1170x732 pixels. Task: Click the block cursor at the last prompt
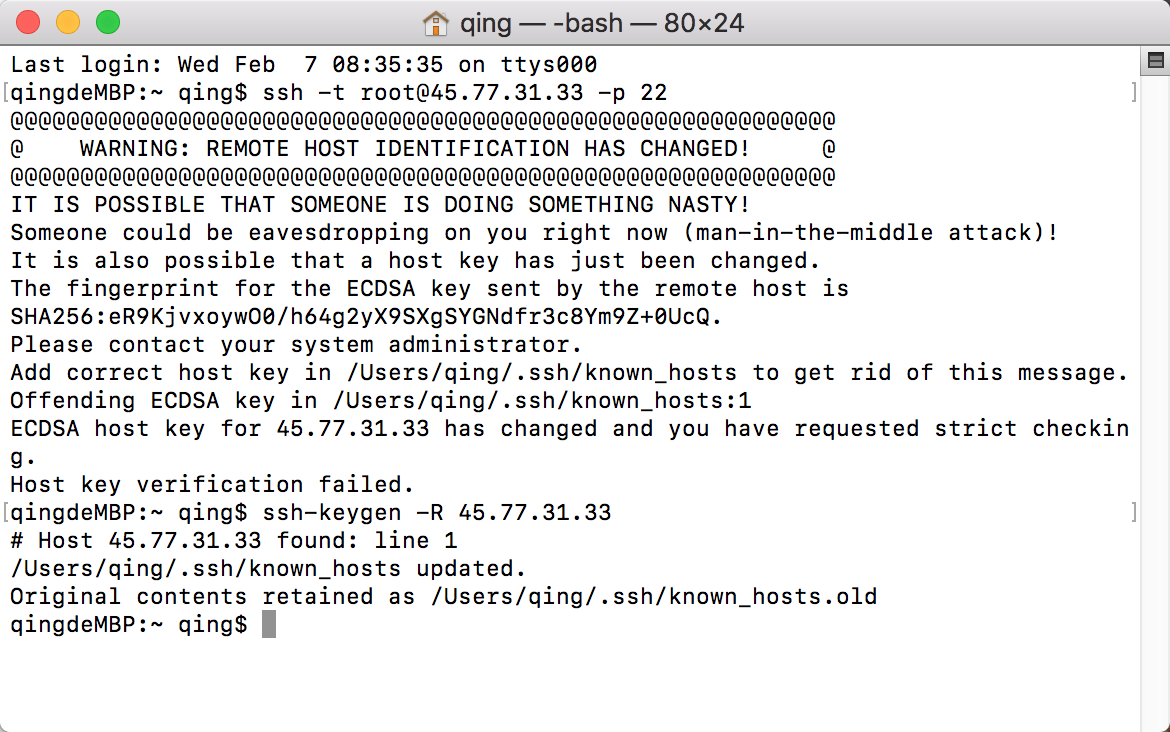[269, 624]
